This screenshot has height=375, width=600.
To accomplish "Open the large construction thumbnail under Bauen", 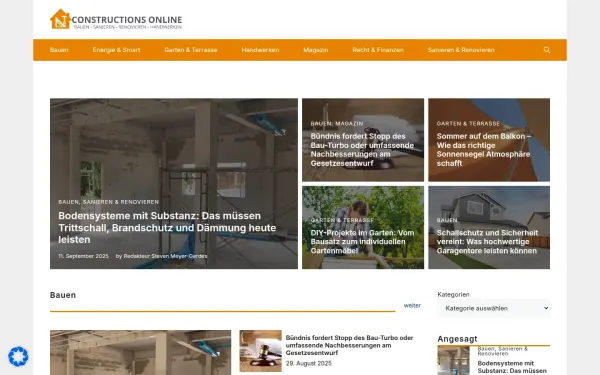I will 140,352.
